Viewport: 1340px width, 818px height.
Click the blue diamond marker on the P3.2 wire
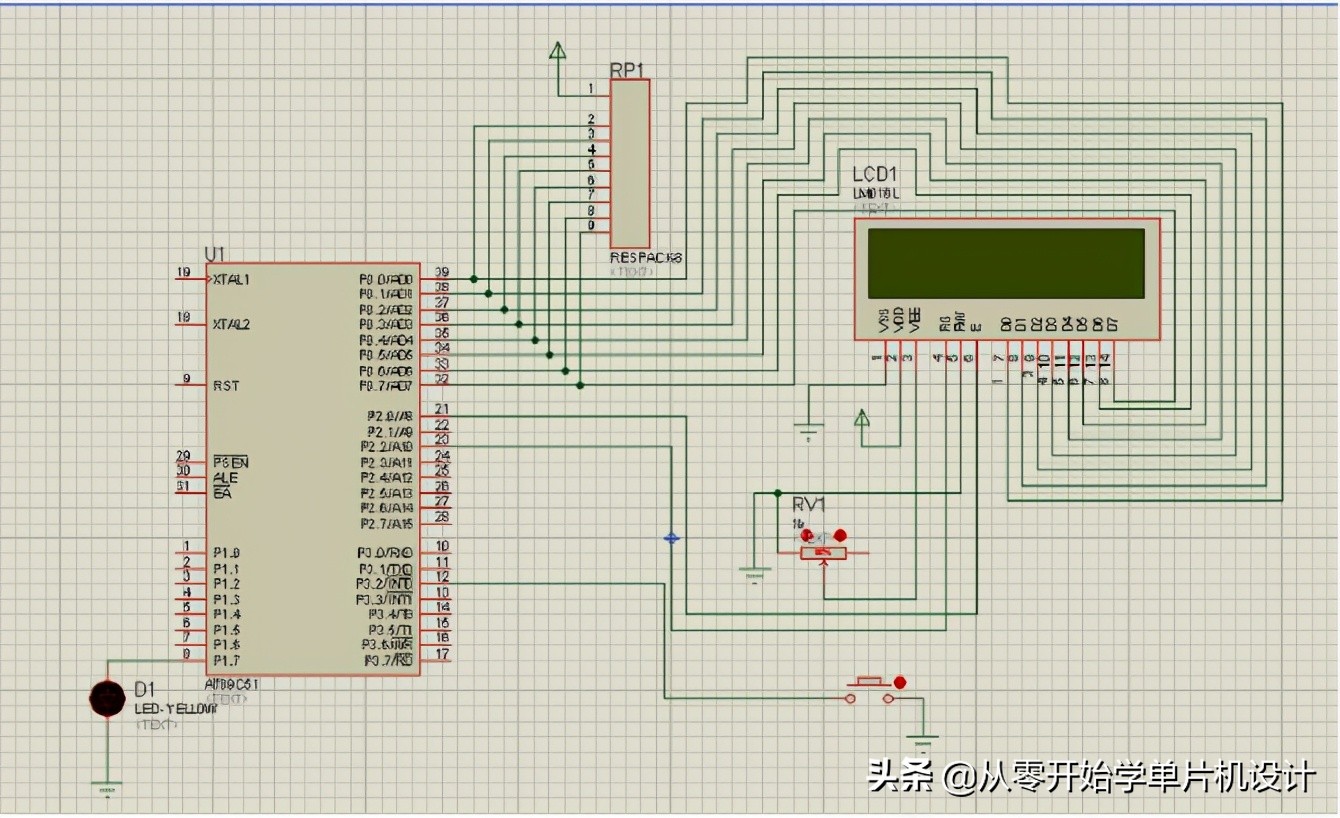click(x=672, y=539)
